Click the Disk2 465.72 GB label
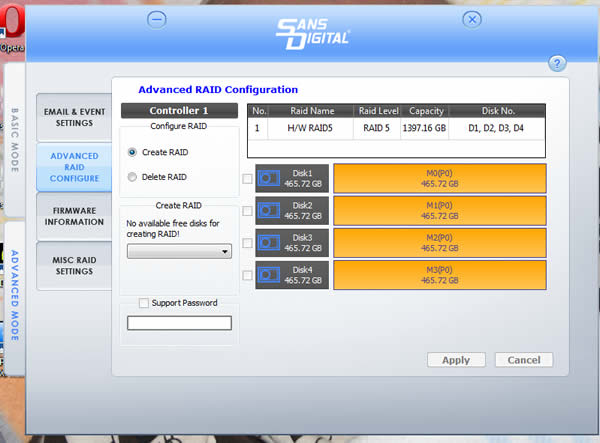Screen dimensions: 600x443 point(303,210)
